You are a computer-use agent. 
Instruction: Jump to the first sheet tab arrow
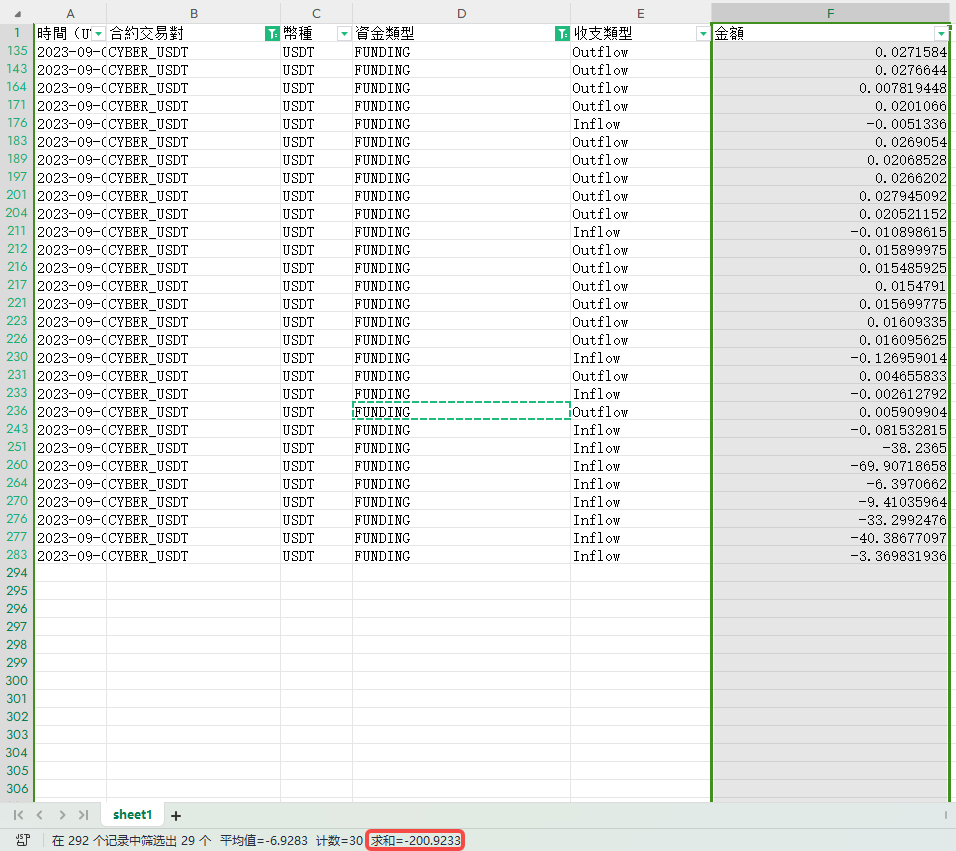[19, 815]
